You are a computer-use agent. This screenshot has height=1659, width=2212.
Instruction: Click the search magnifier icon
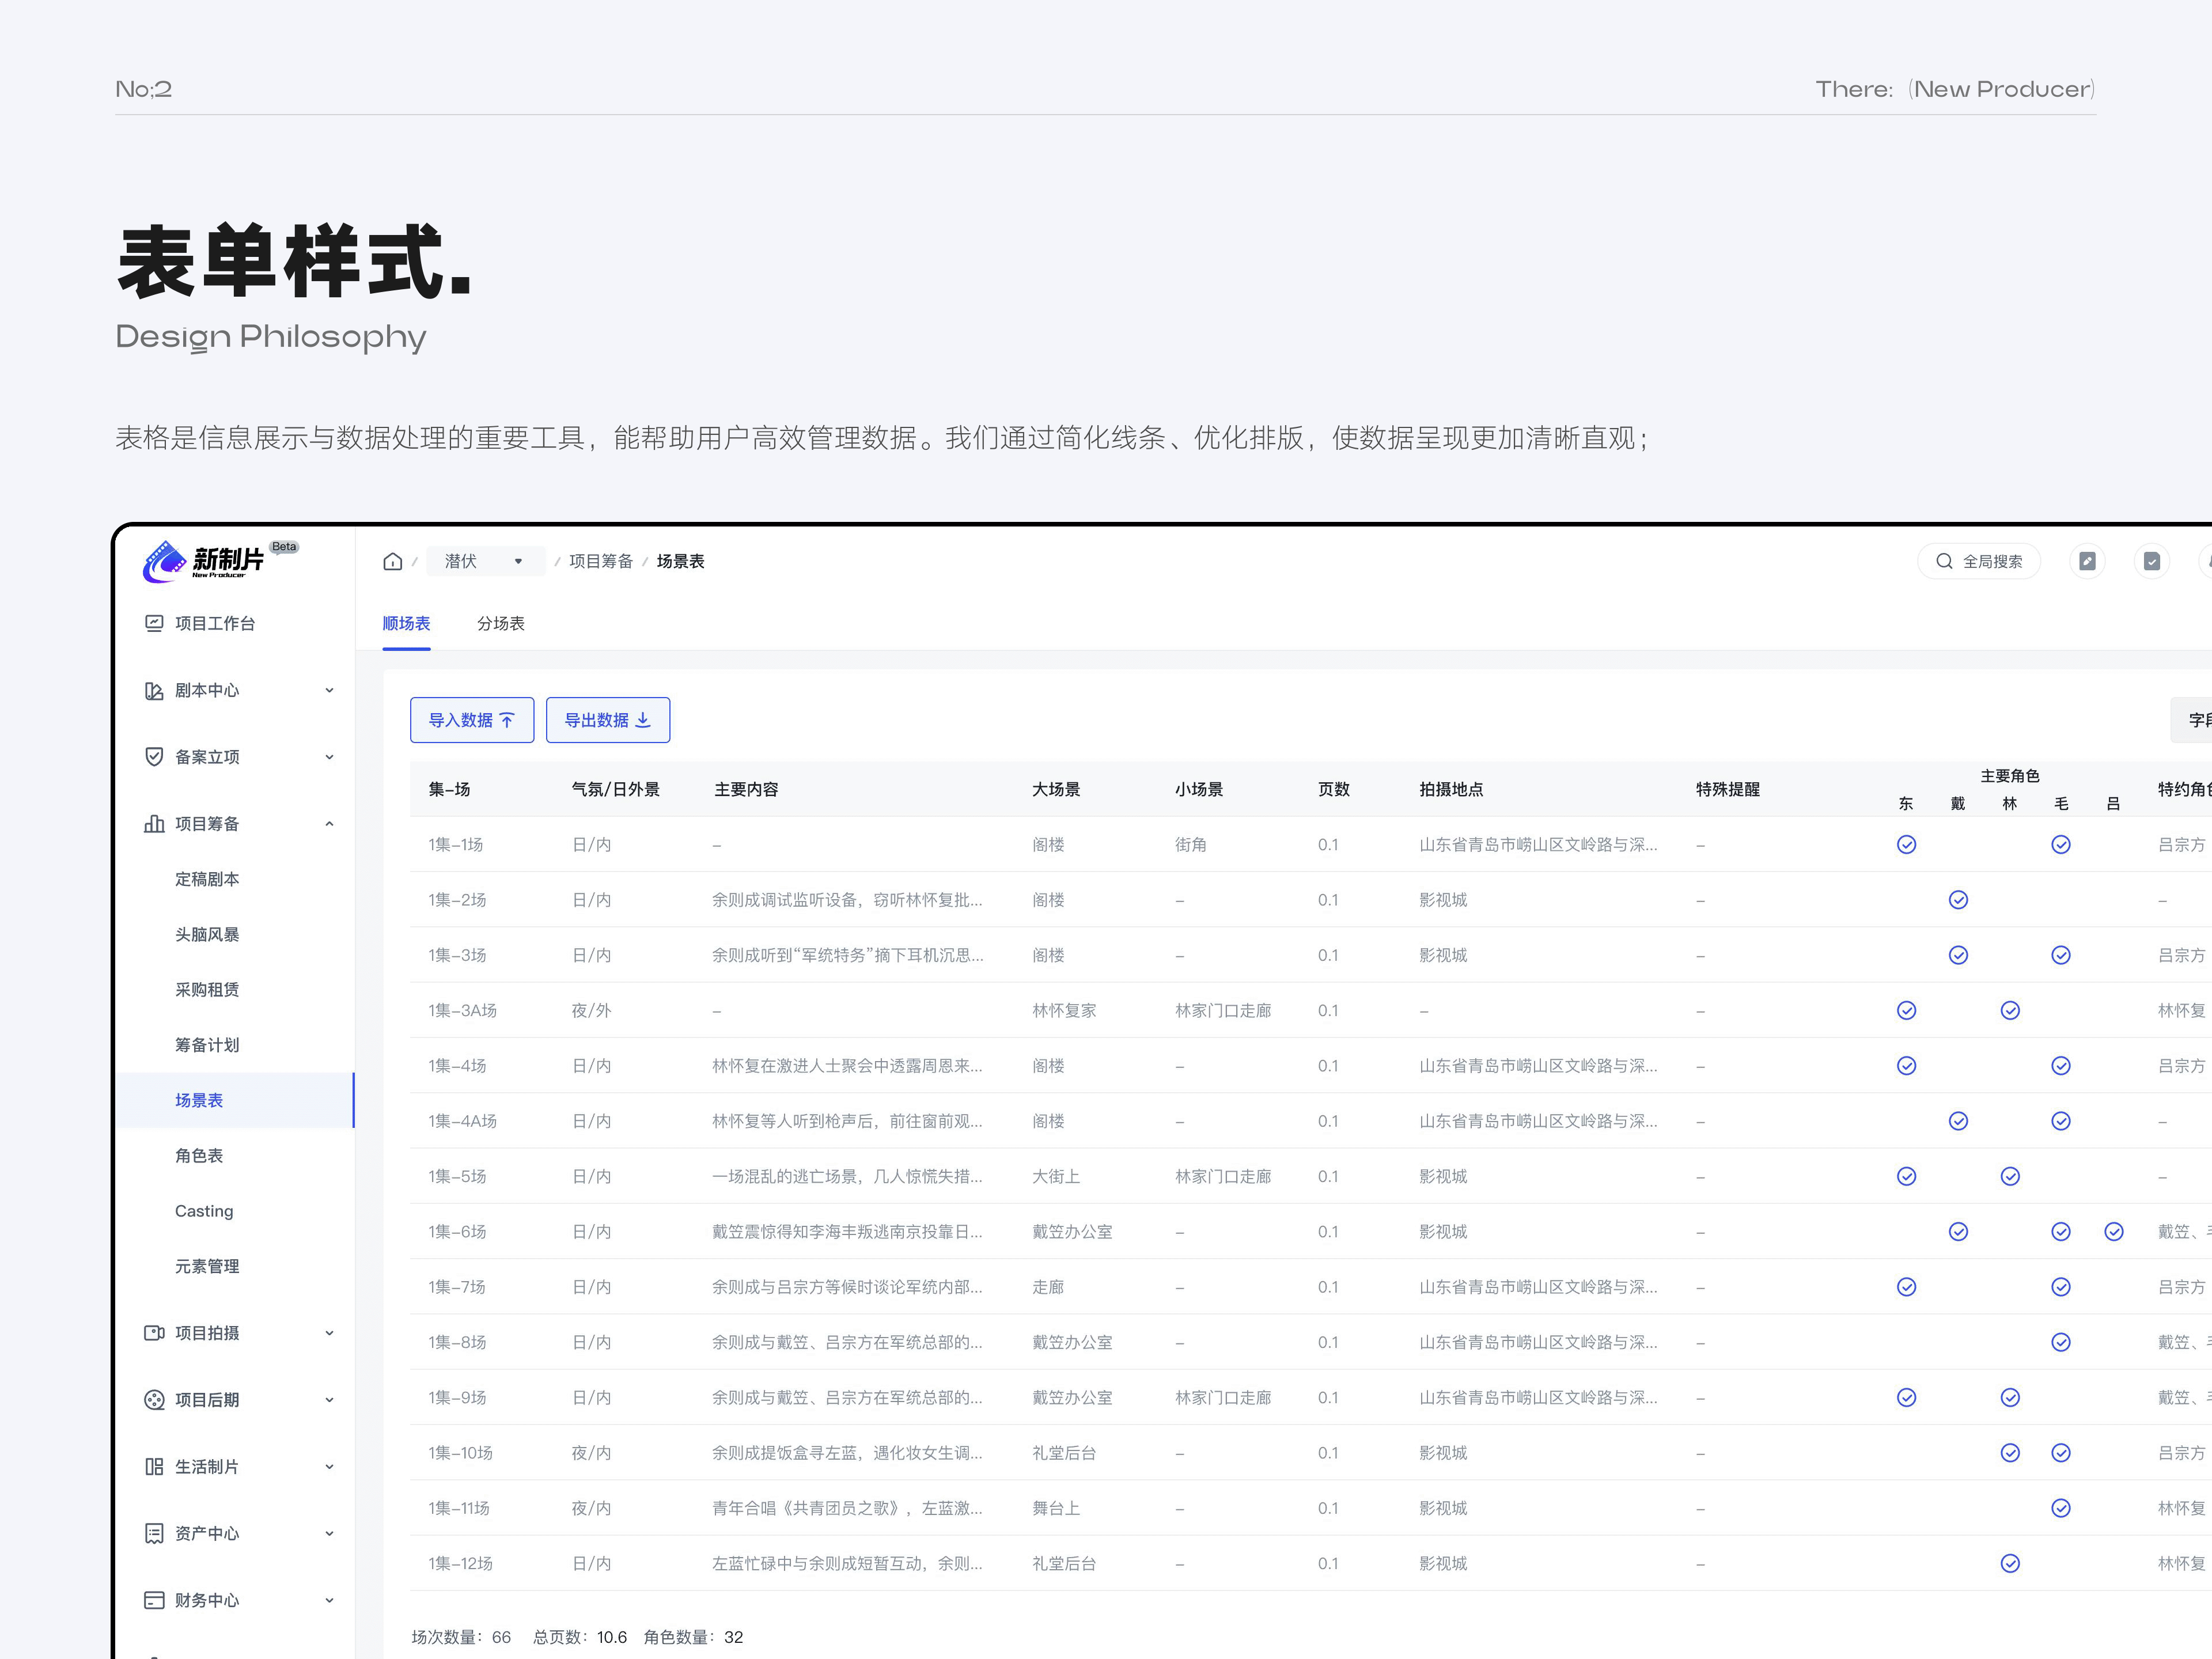click(x=1944, y=561)
